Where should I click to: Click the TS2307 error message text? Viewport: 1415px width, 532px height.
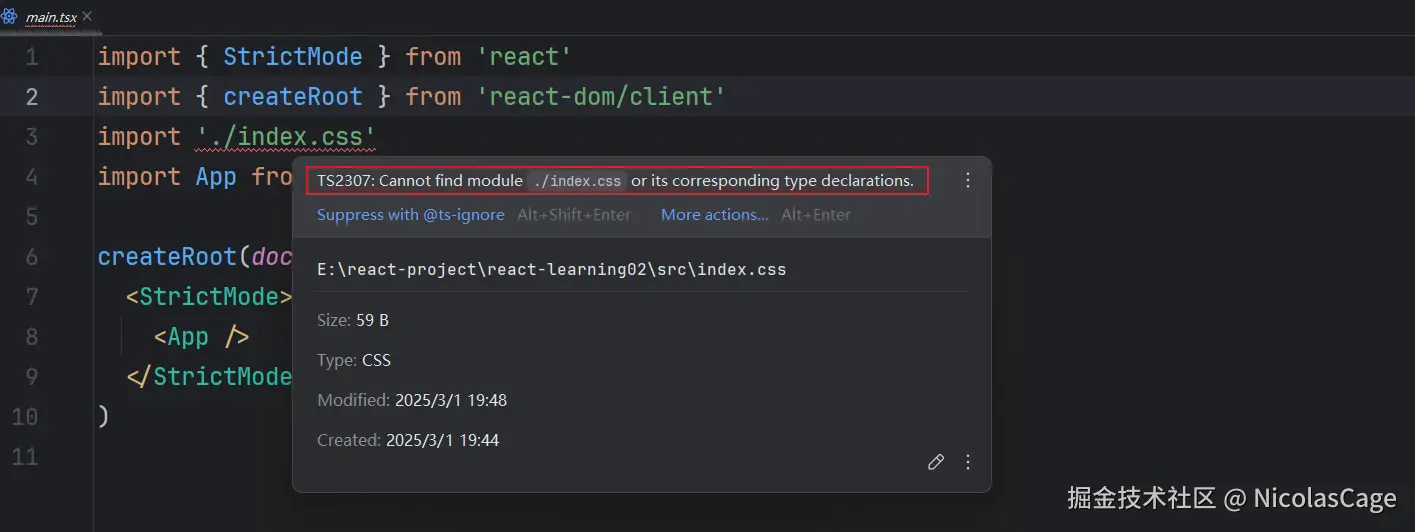(609, 181)
